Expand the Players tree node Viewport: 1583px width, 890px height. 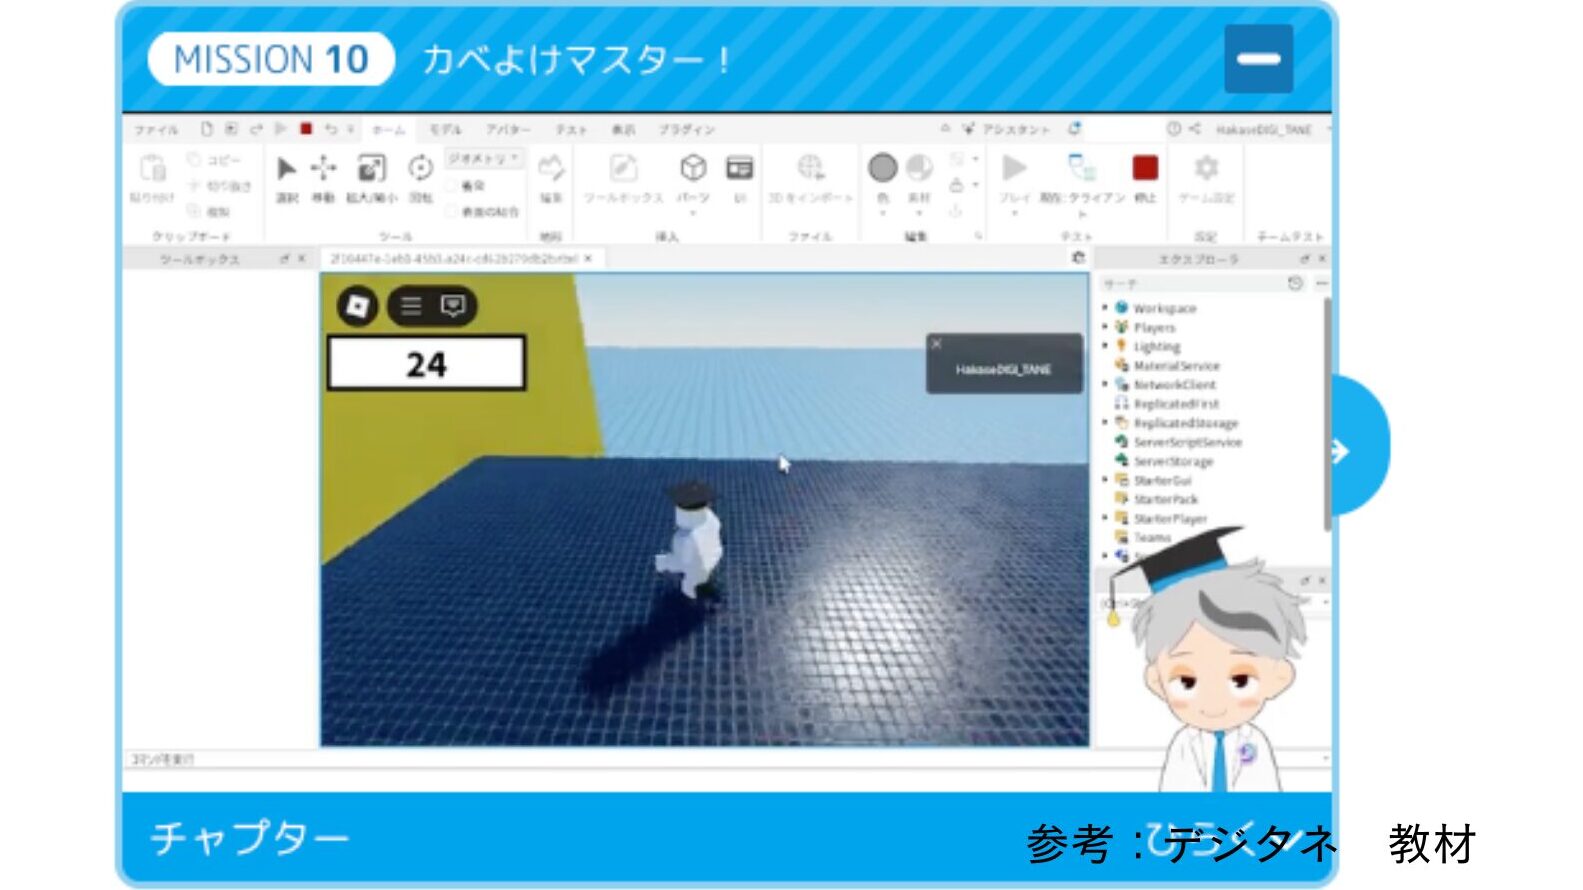pos(1105,327)
